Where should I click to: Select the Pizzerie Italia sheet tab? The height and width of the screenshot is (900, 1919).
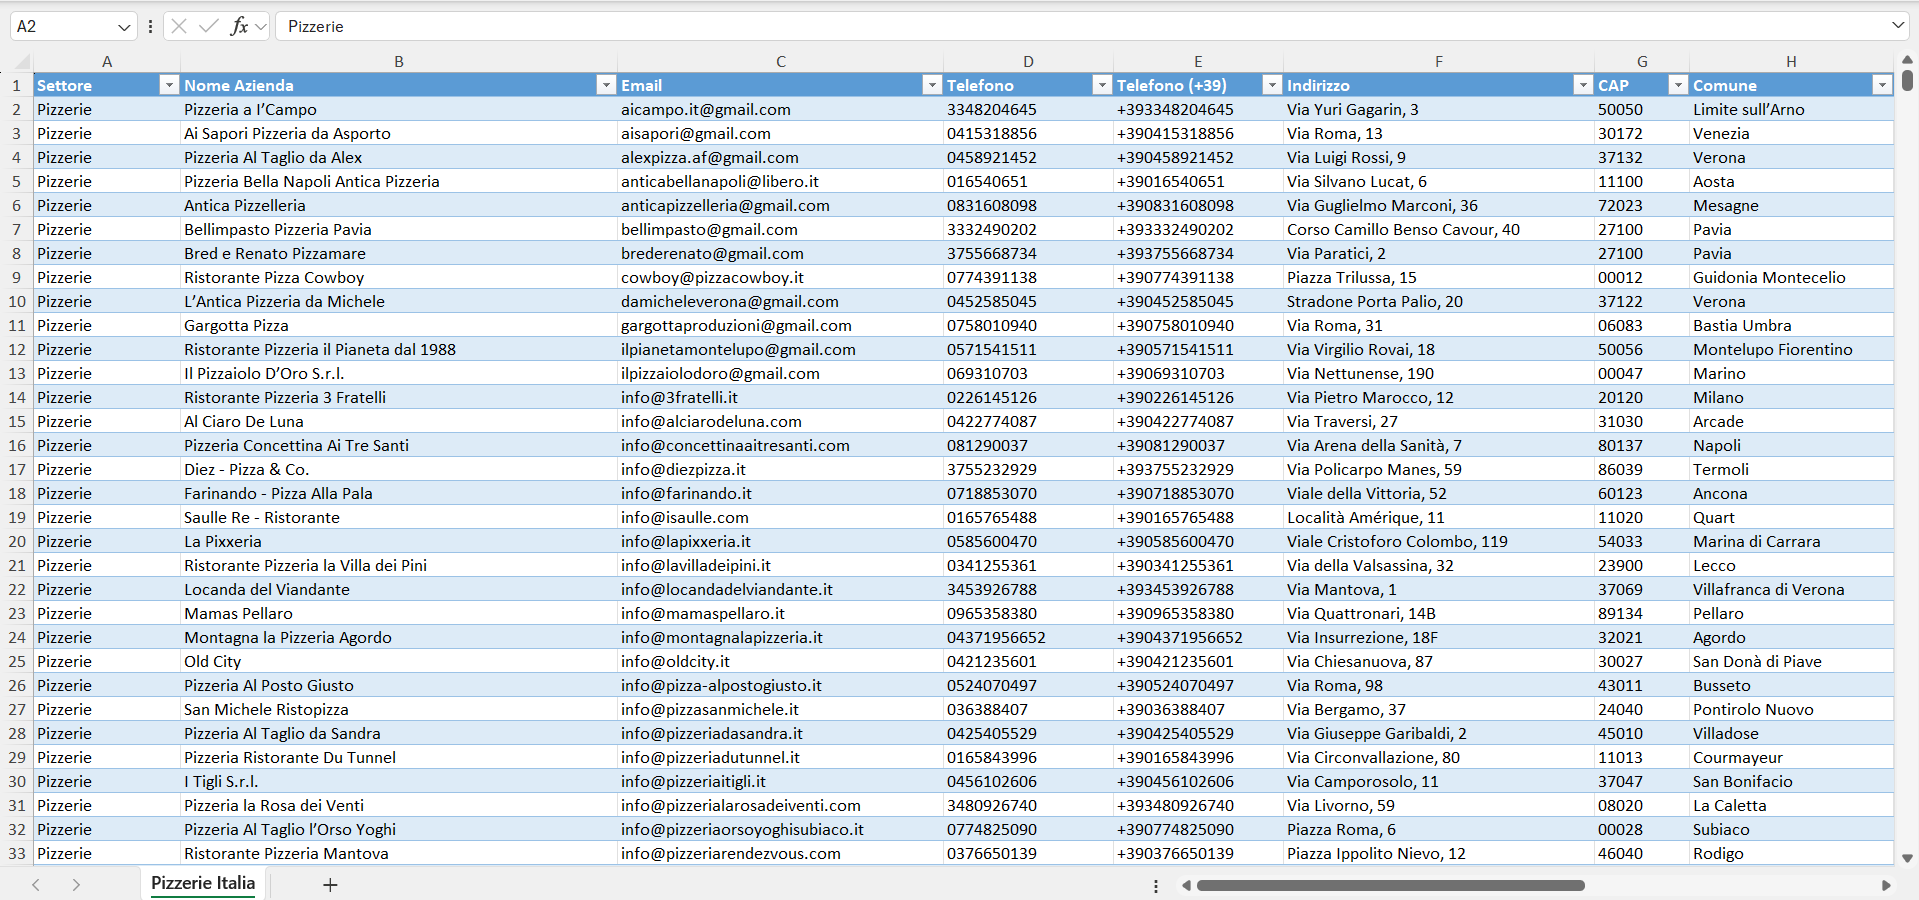(x=203, y=883)
